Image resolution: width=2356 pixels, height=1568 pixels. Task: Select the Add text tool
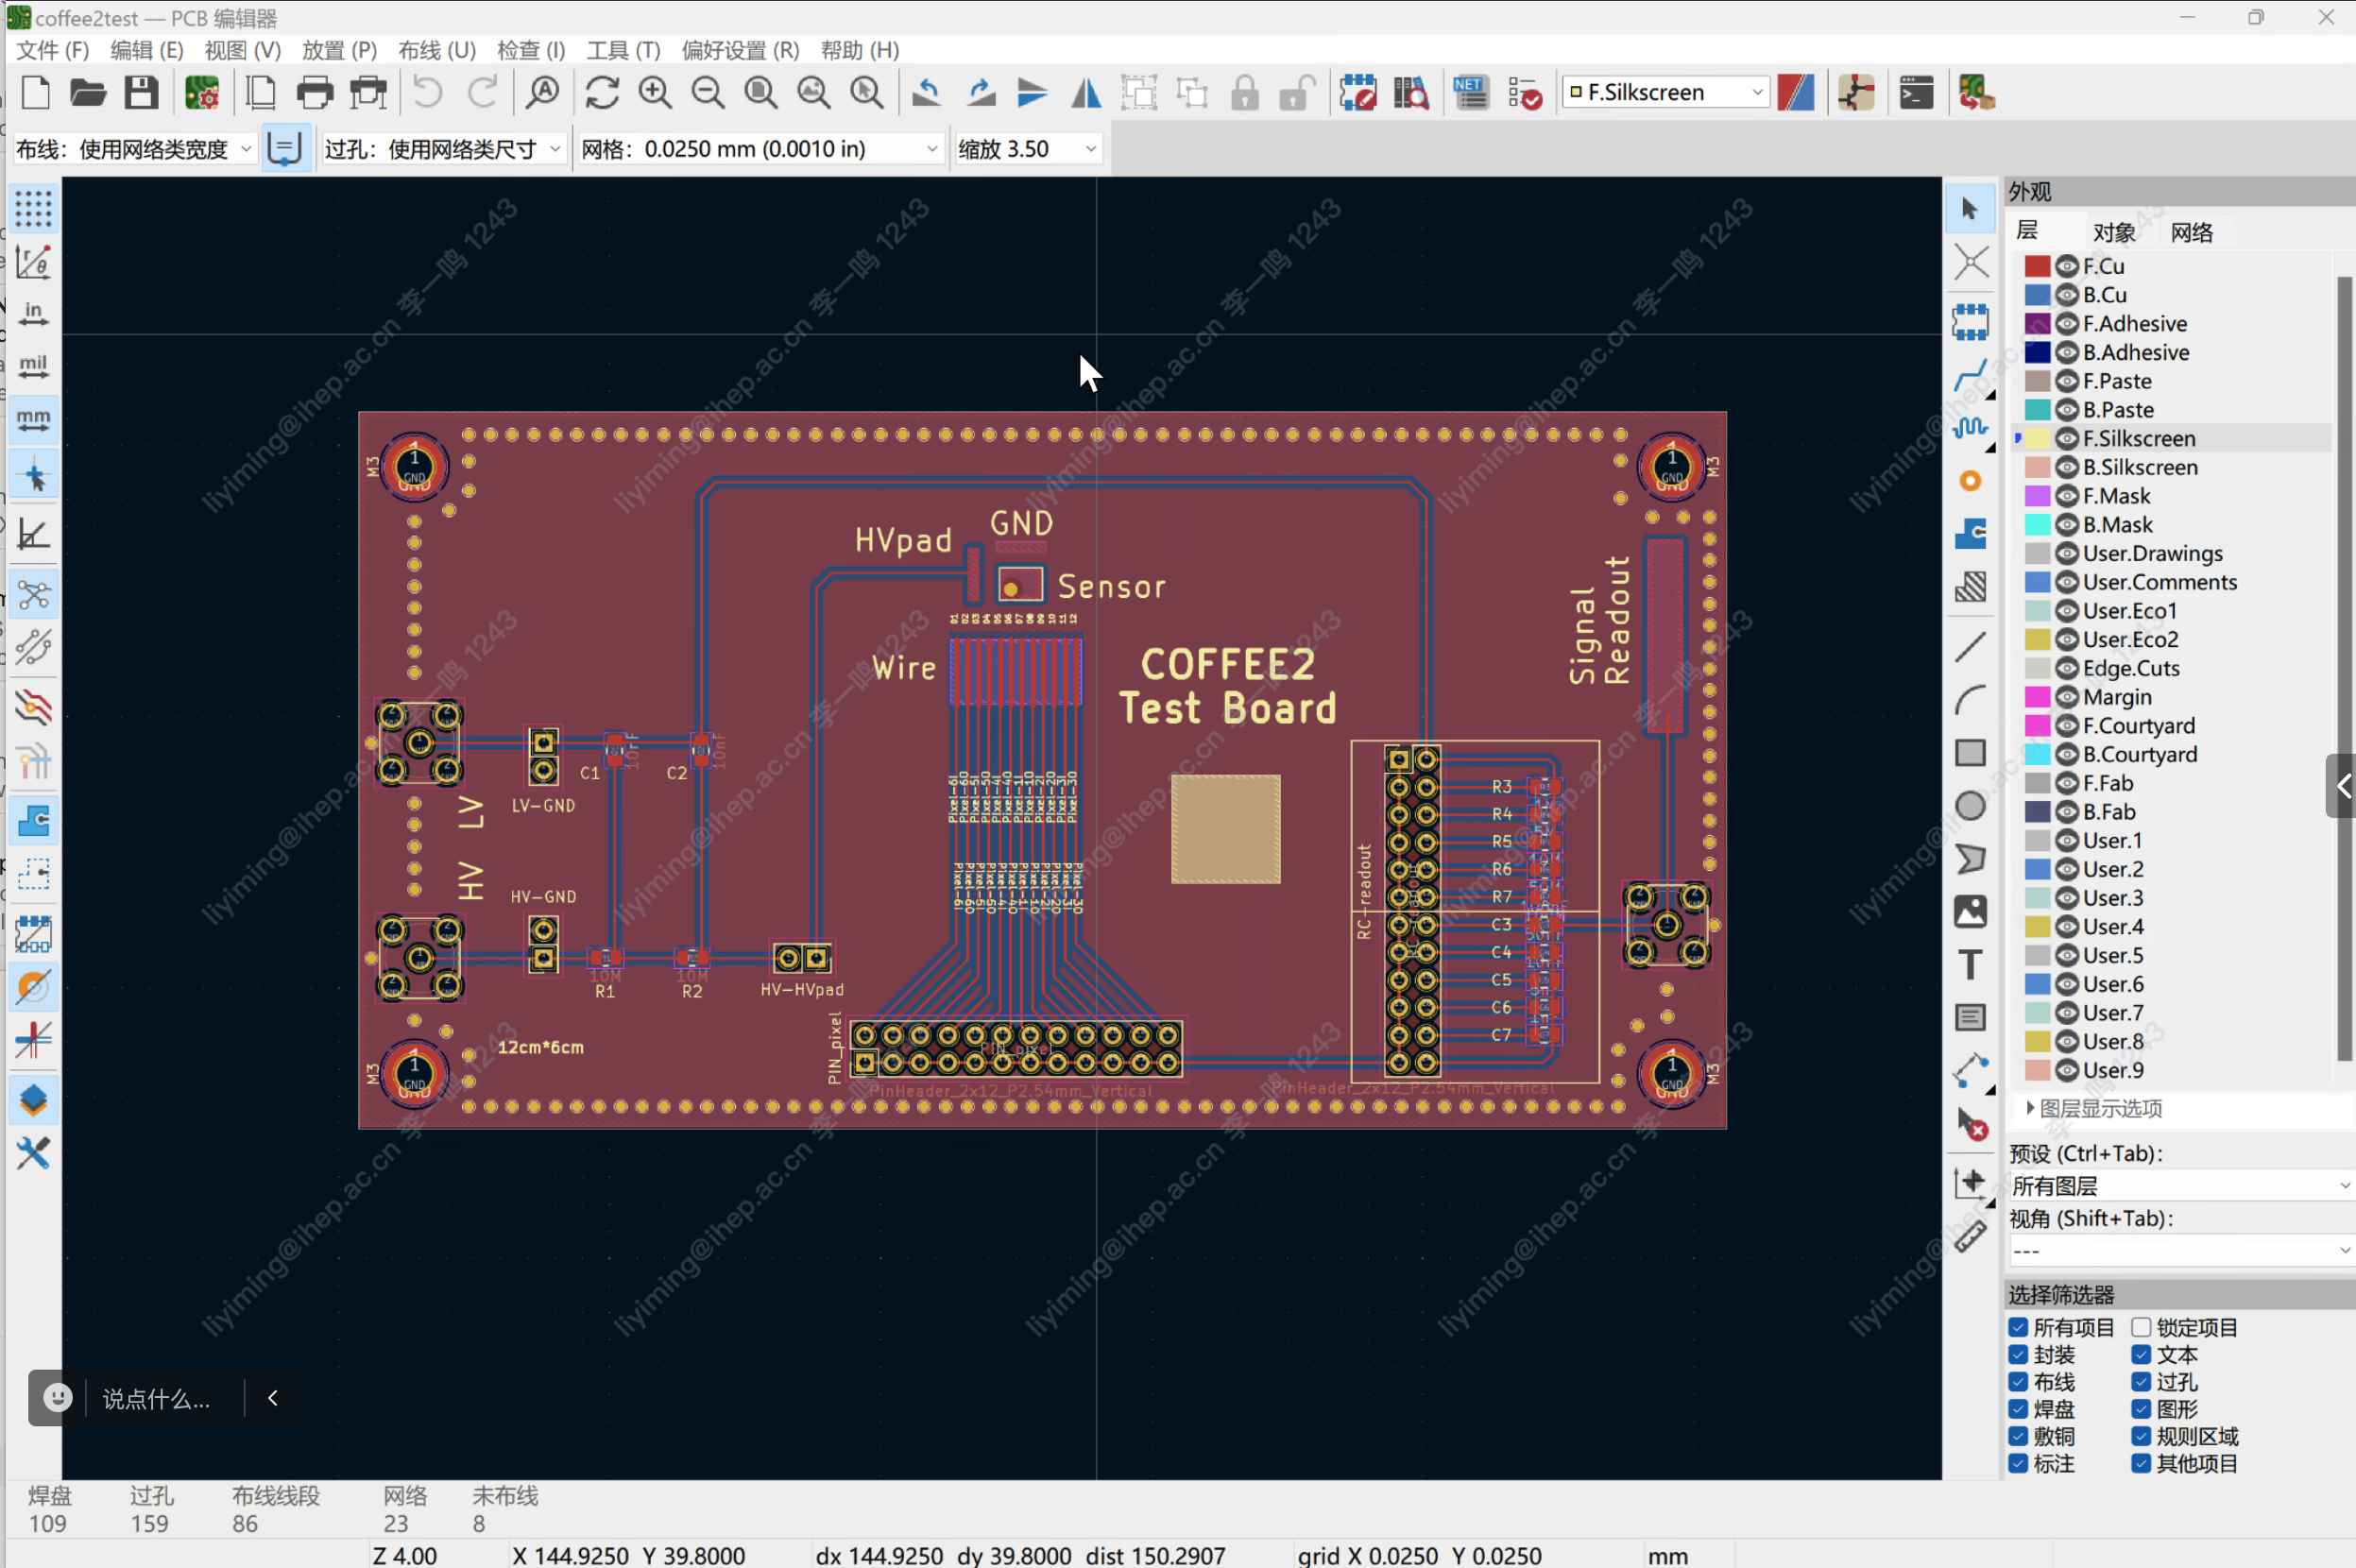(1970, 965)
